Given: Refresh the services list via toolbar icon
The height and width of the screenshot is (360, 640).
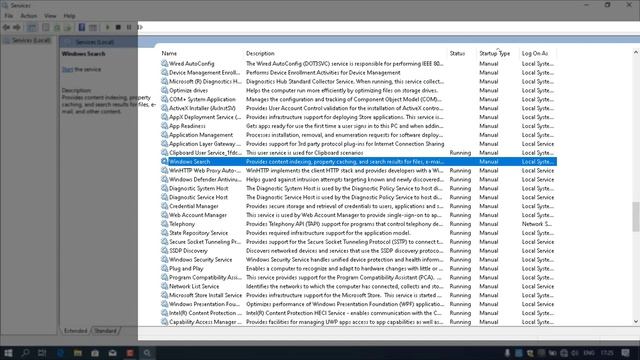Looking at the screenshot, I should coord(57,27).
